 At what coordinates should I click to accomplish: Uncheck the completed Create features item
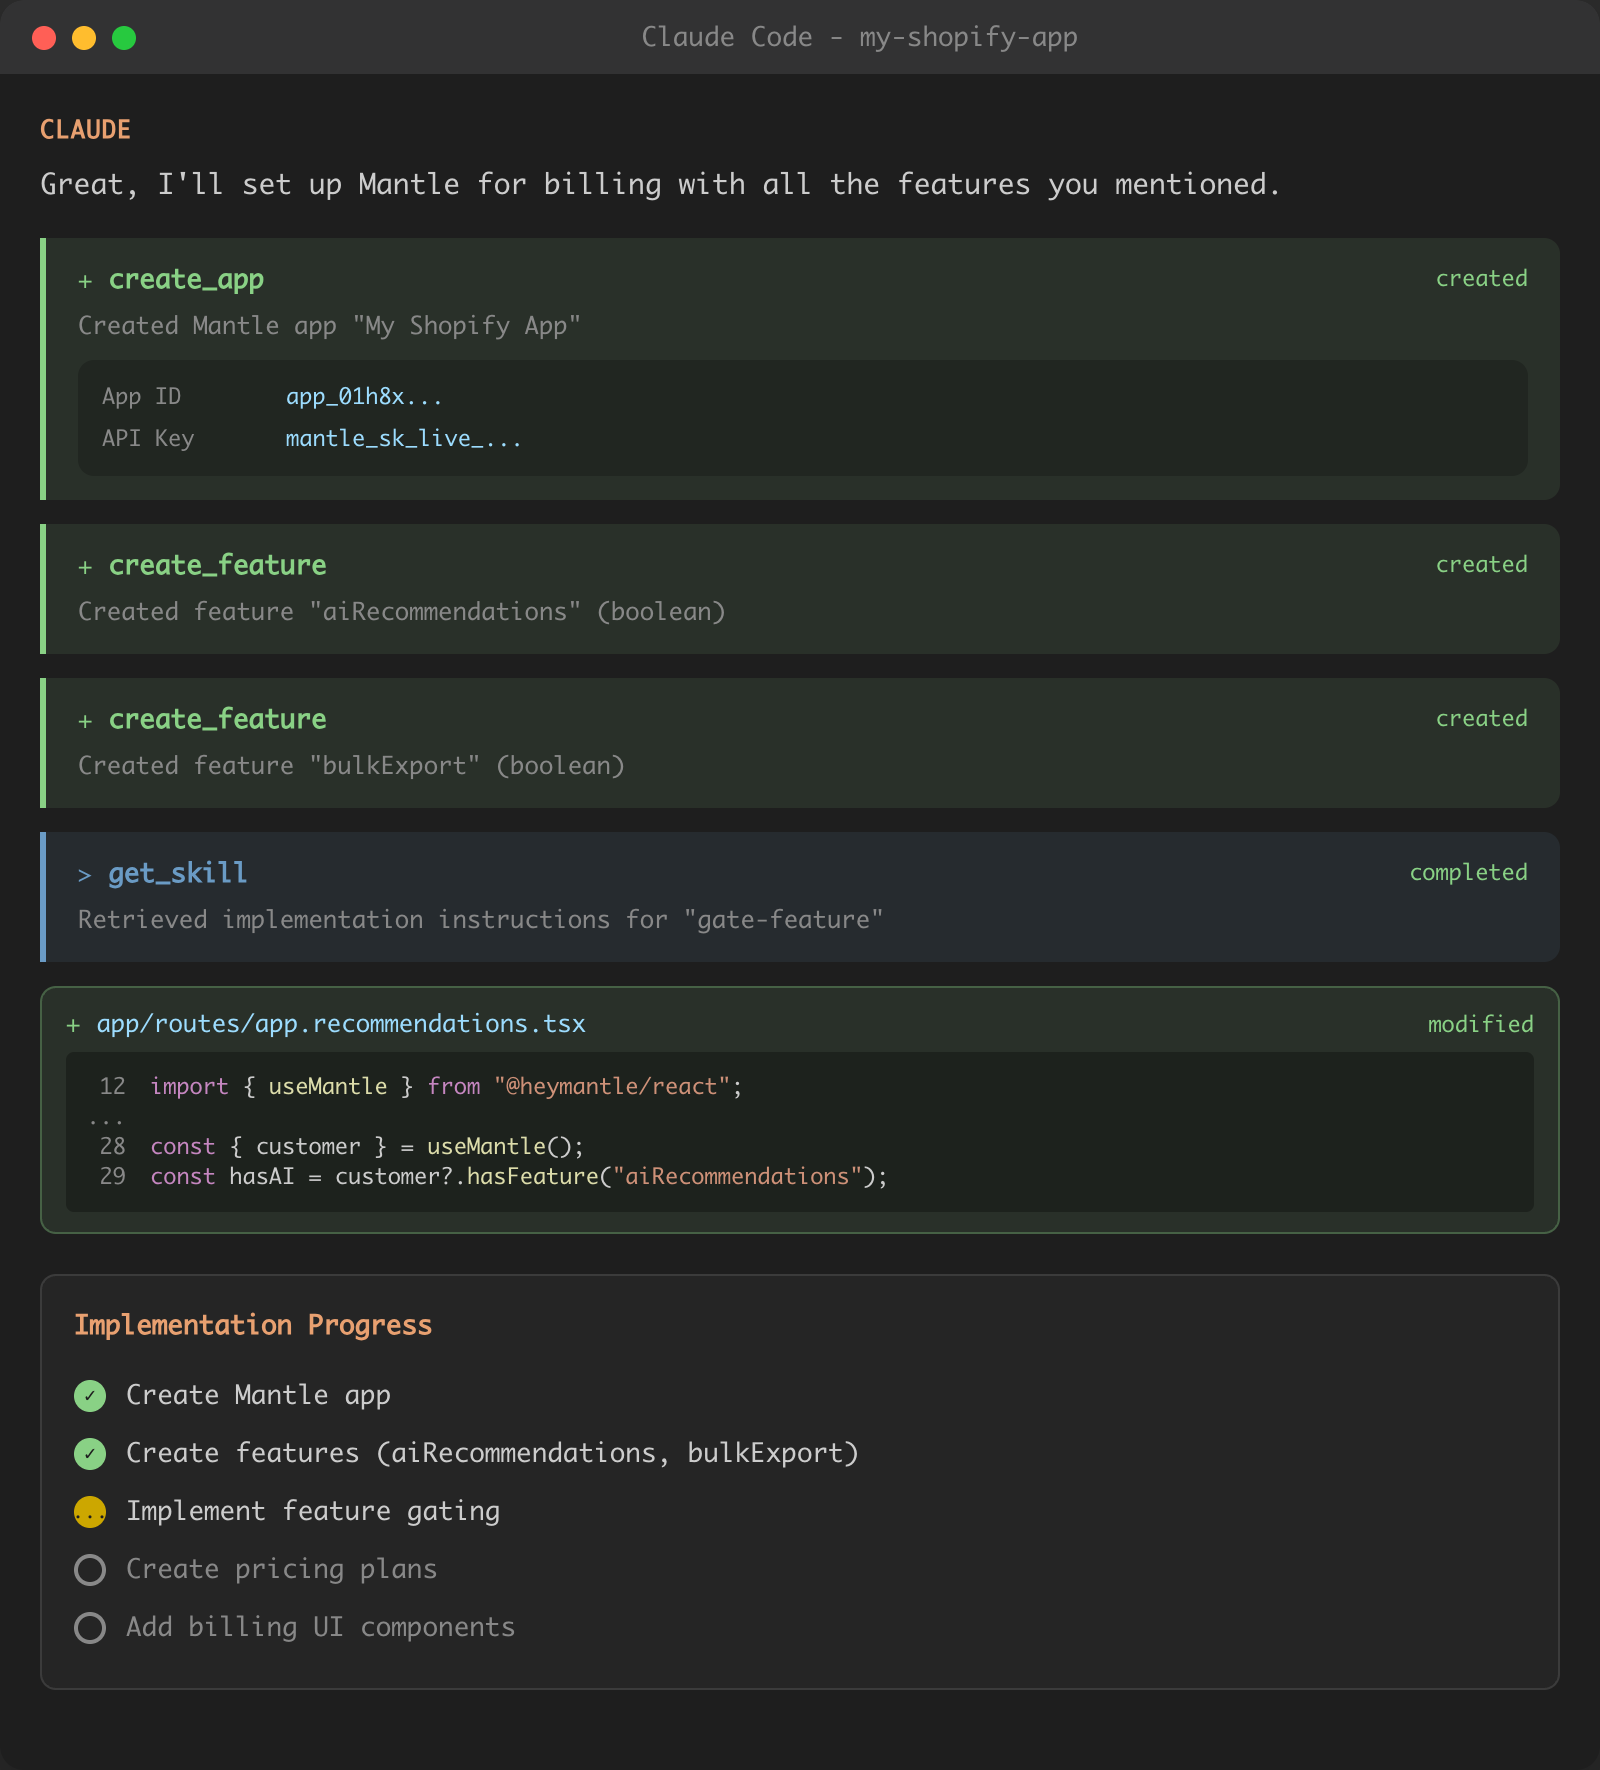(90, 1454)
